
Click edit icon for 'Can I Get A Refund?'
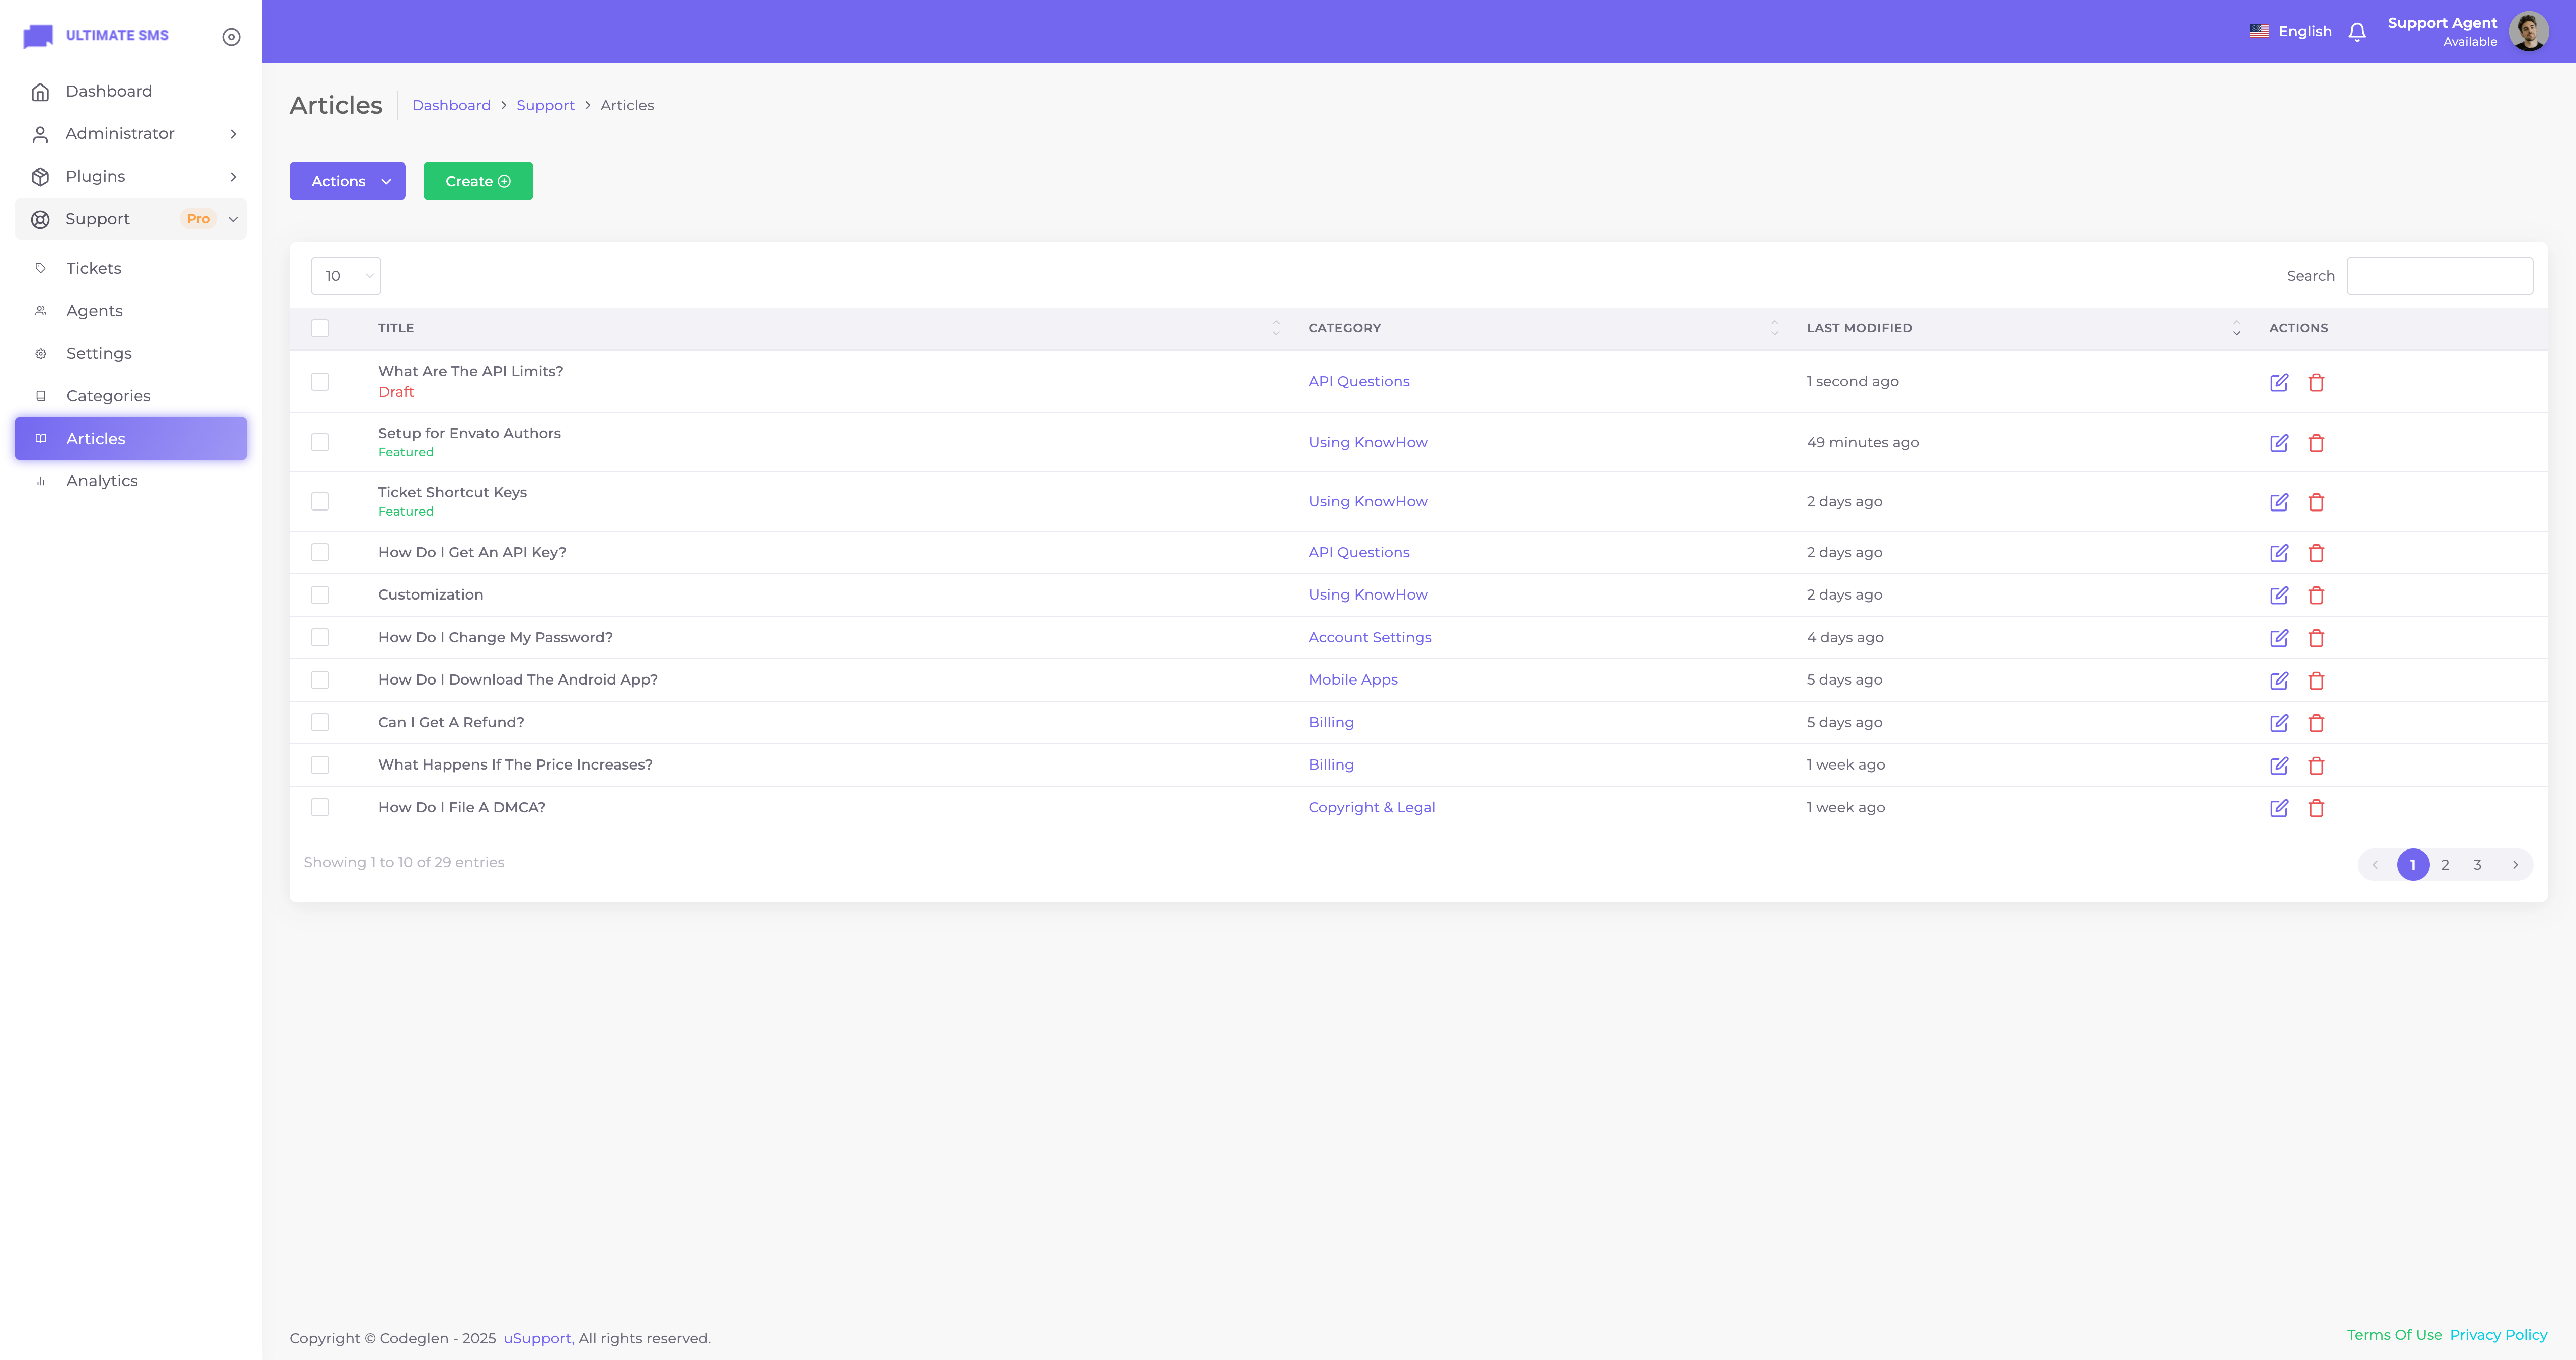click(2279, 723)
